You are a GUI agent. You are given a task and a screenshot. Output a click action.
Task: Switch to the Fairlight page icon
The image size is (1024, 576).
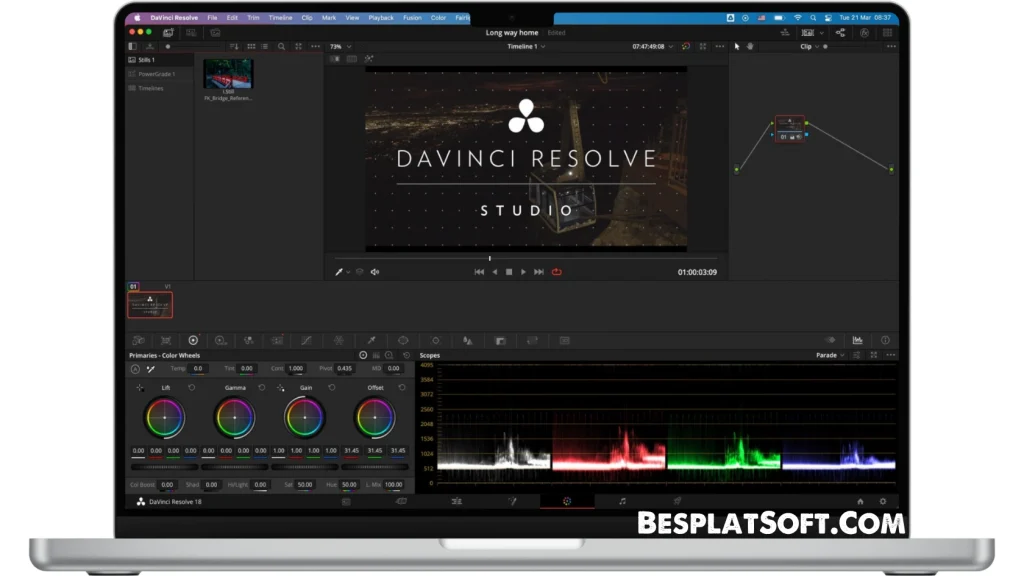point(622,502)
